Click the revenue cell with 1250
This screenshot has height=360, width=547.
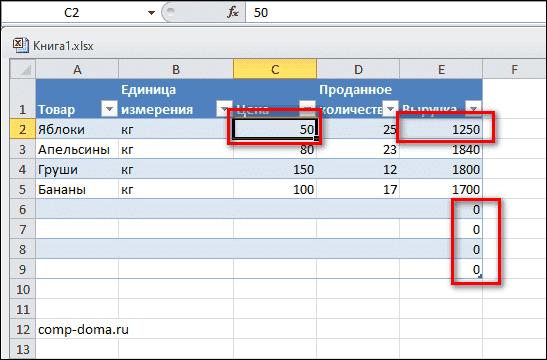[441, 129]
